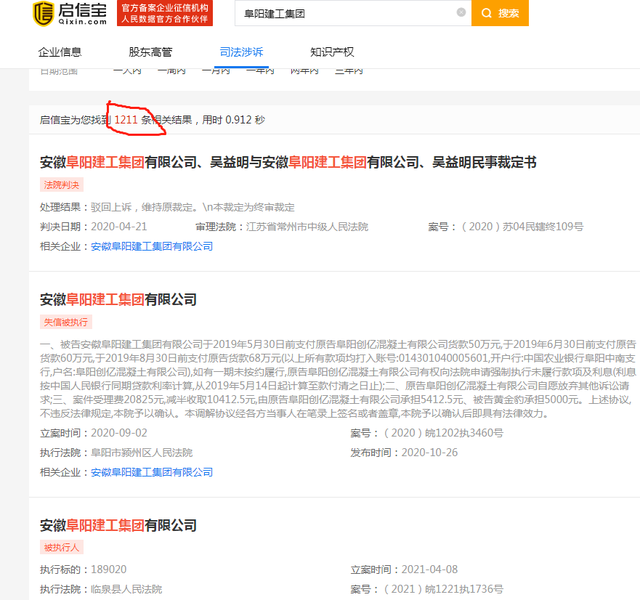The image size is (640, 600).
Task: Open the 企业信息 tab
Action: point(60,52)
